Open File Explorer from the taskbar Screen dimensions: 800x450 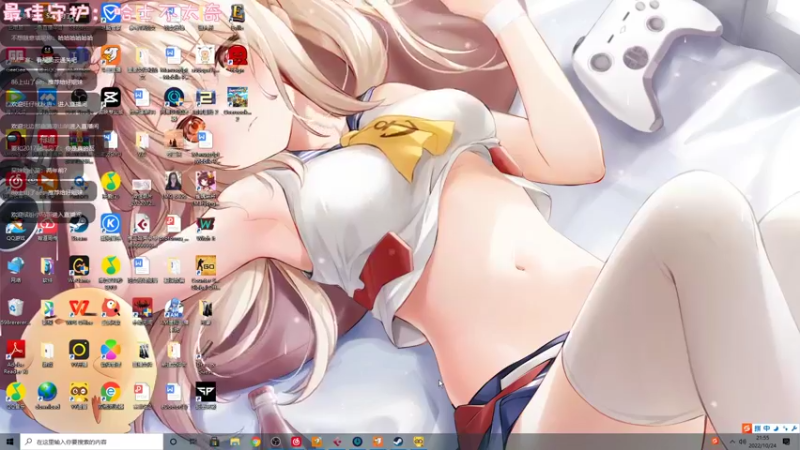click(x=235, y=441)
